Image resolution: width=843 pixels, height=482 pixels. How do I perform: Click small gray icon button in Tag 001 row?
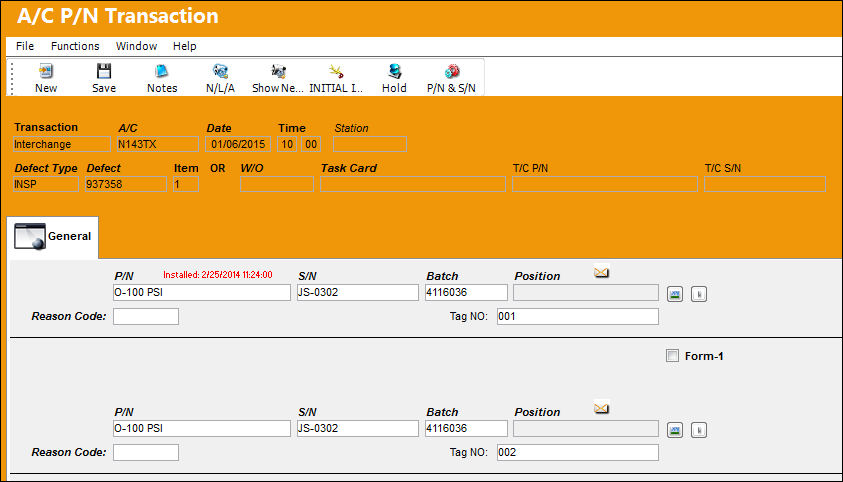698,294
